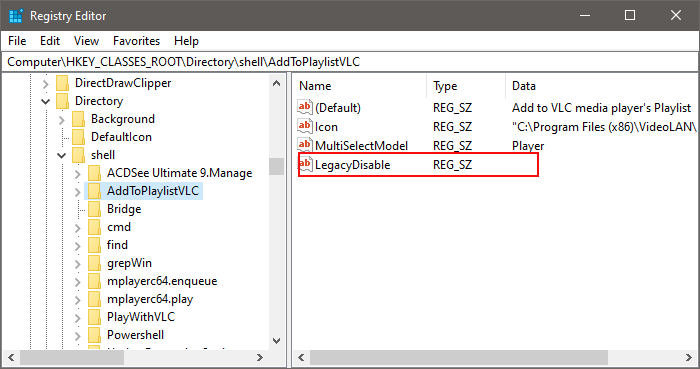Viewport: 700px width, 369px height.
Task: Select the MultiSelectModel value name
Action: point(361,146)
